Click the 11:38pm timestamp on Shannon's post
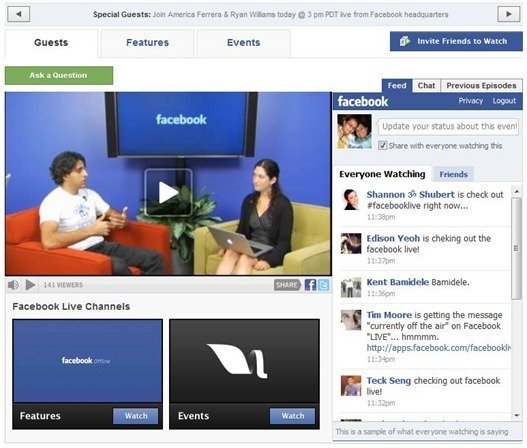 click(381, 217)
